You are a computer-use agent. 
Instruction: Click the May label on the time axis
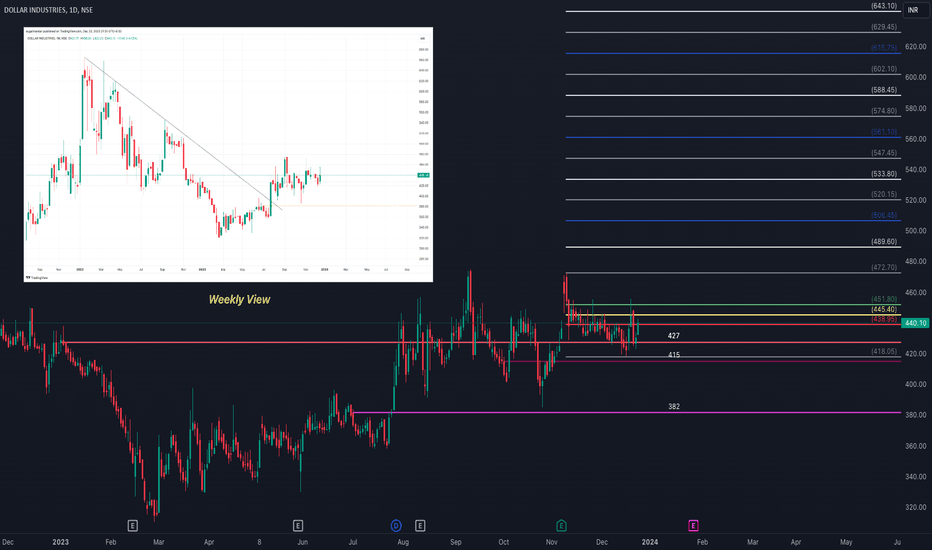(x=846, y=542)
